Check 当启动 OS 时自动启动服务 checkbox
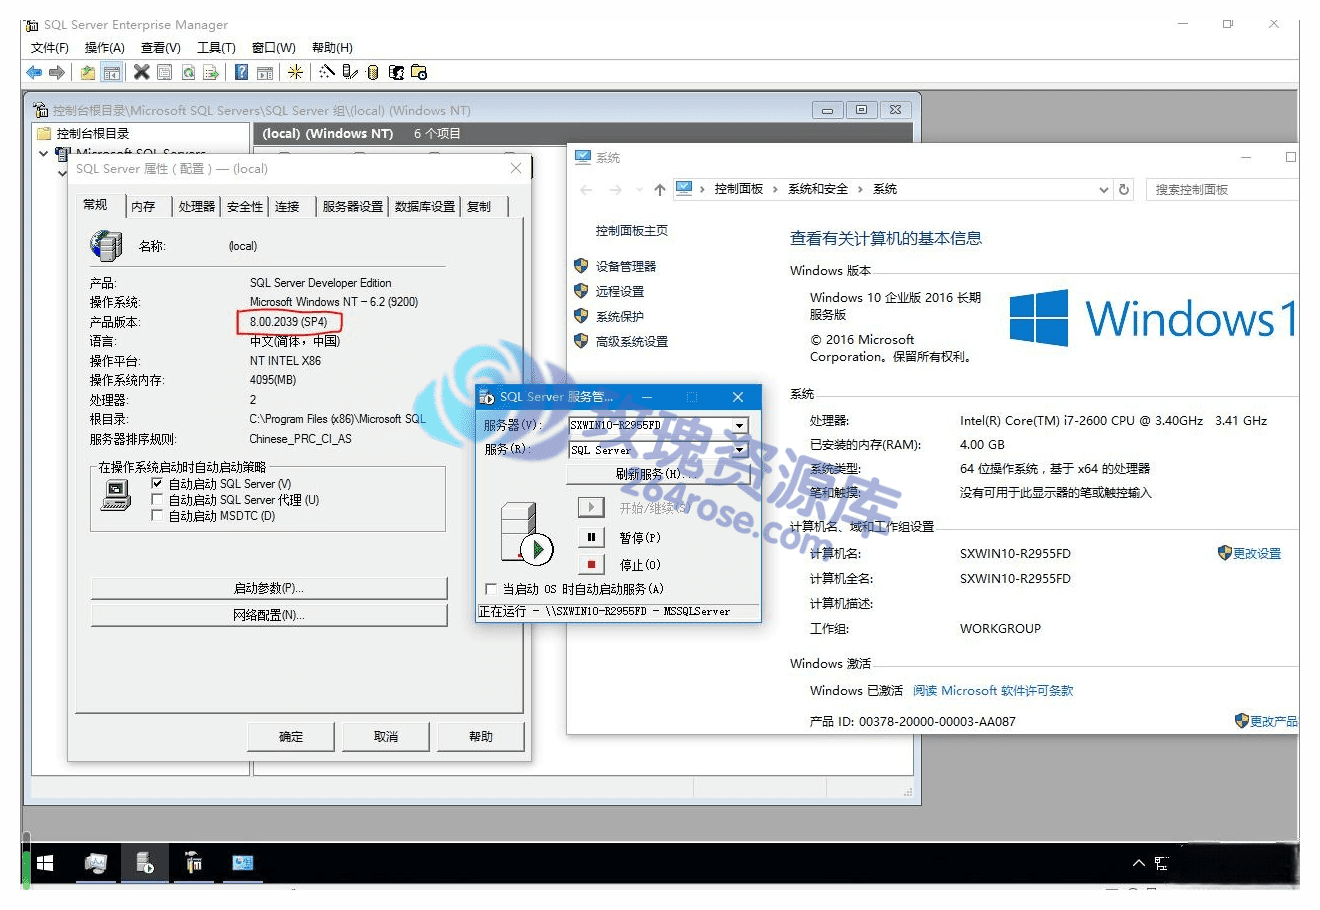This screenshot has height=910, width=1320. click(x=490, y=589)
